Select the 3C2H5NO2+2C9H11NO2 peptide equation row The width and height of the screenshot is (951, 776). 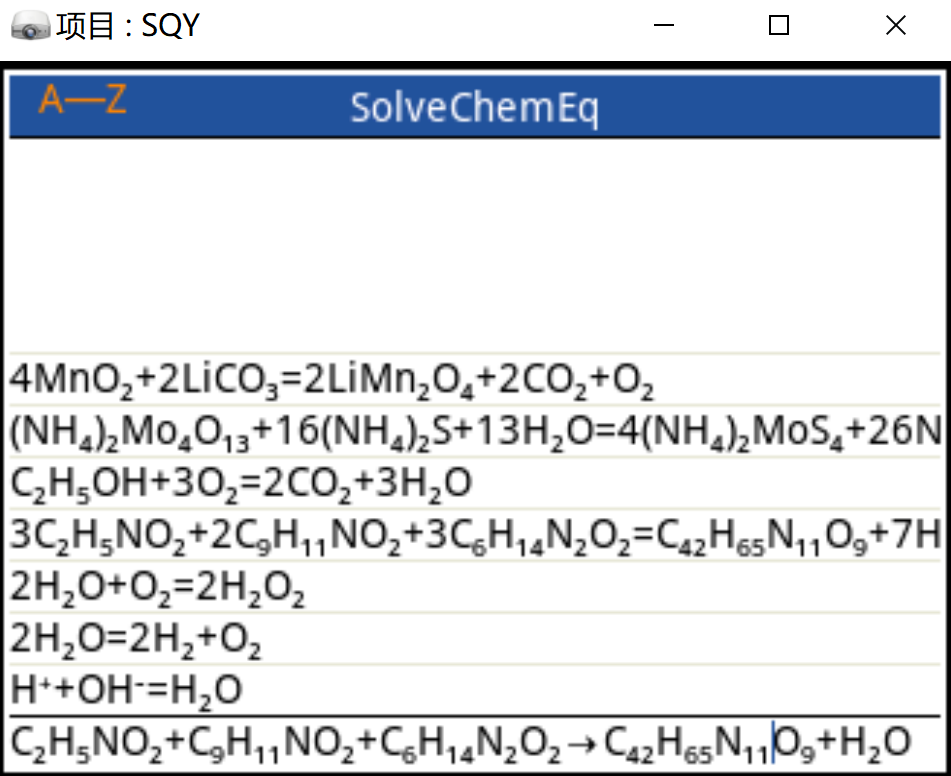point(475,536)
